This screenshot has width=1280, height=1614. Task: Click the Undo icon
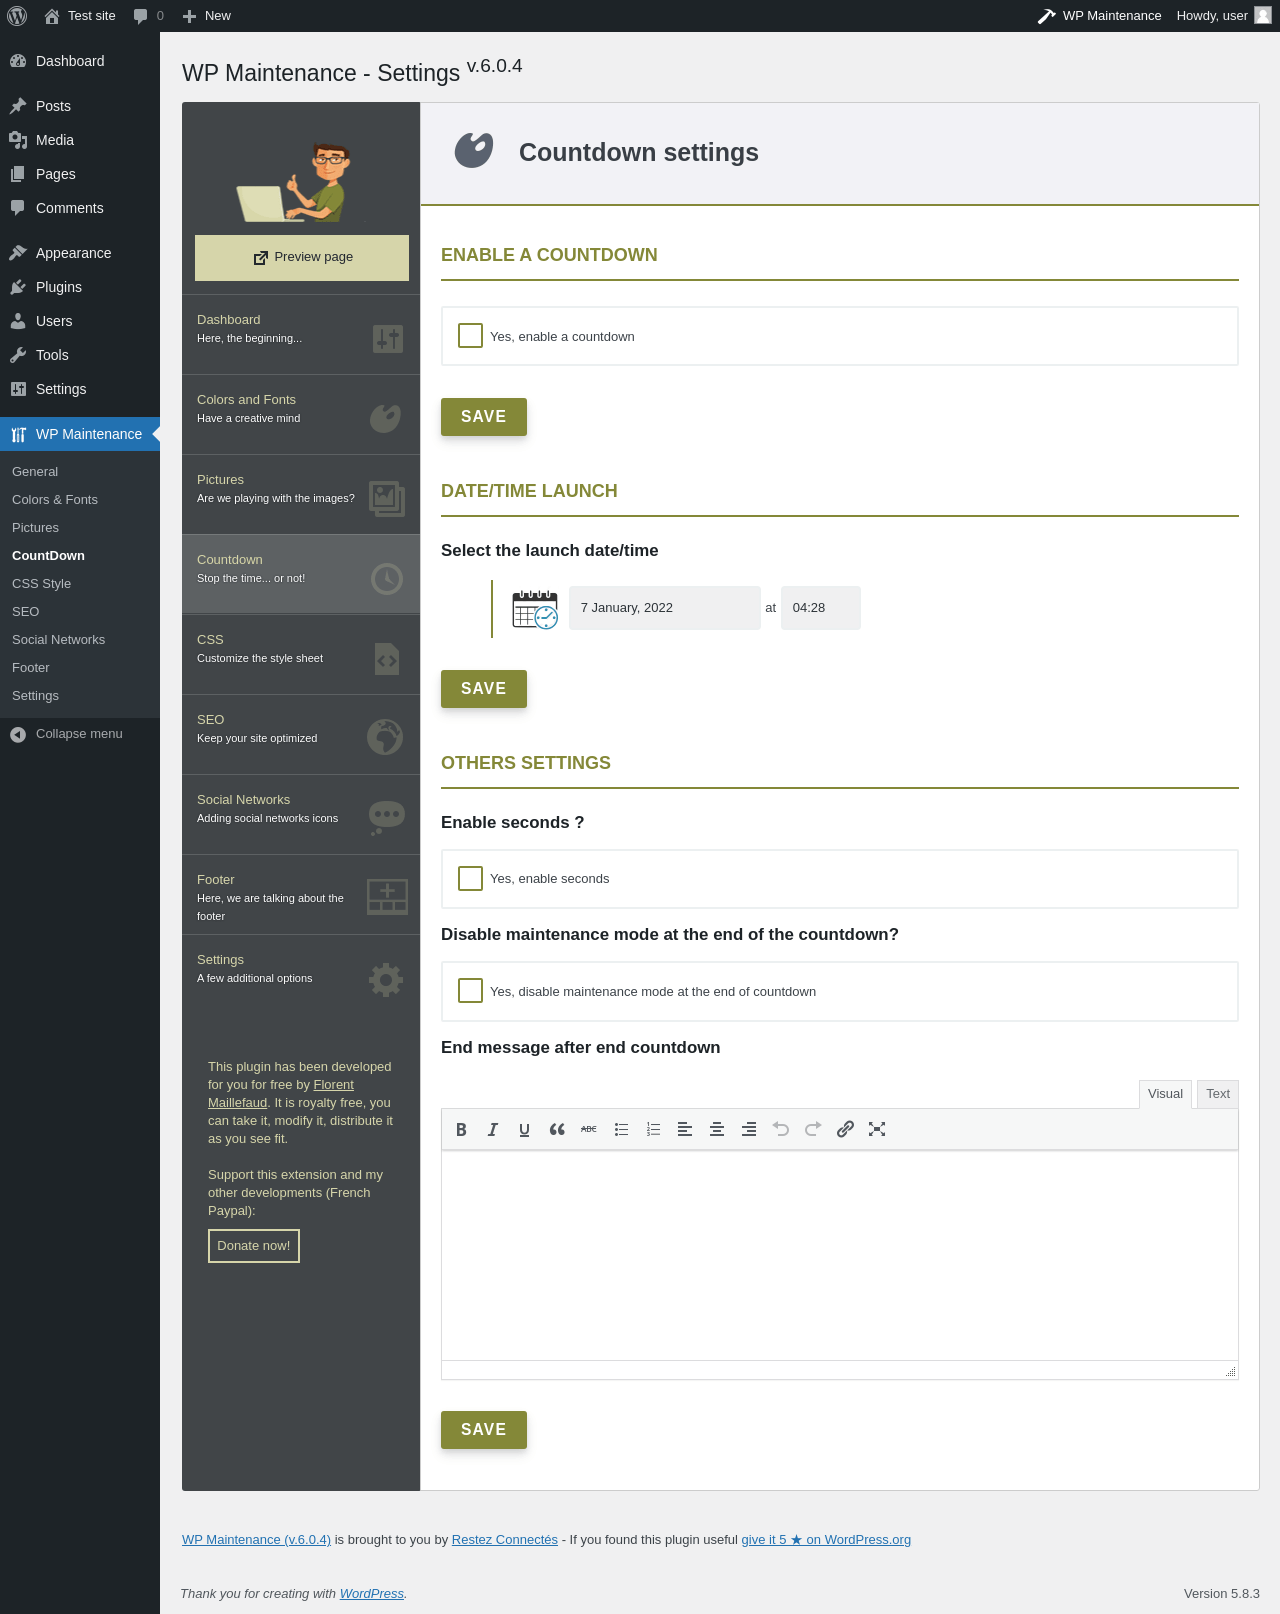point(781,1129)
